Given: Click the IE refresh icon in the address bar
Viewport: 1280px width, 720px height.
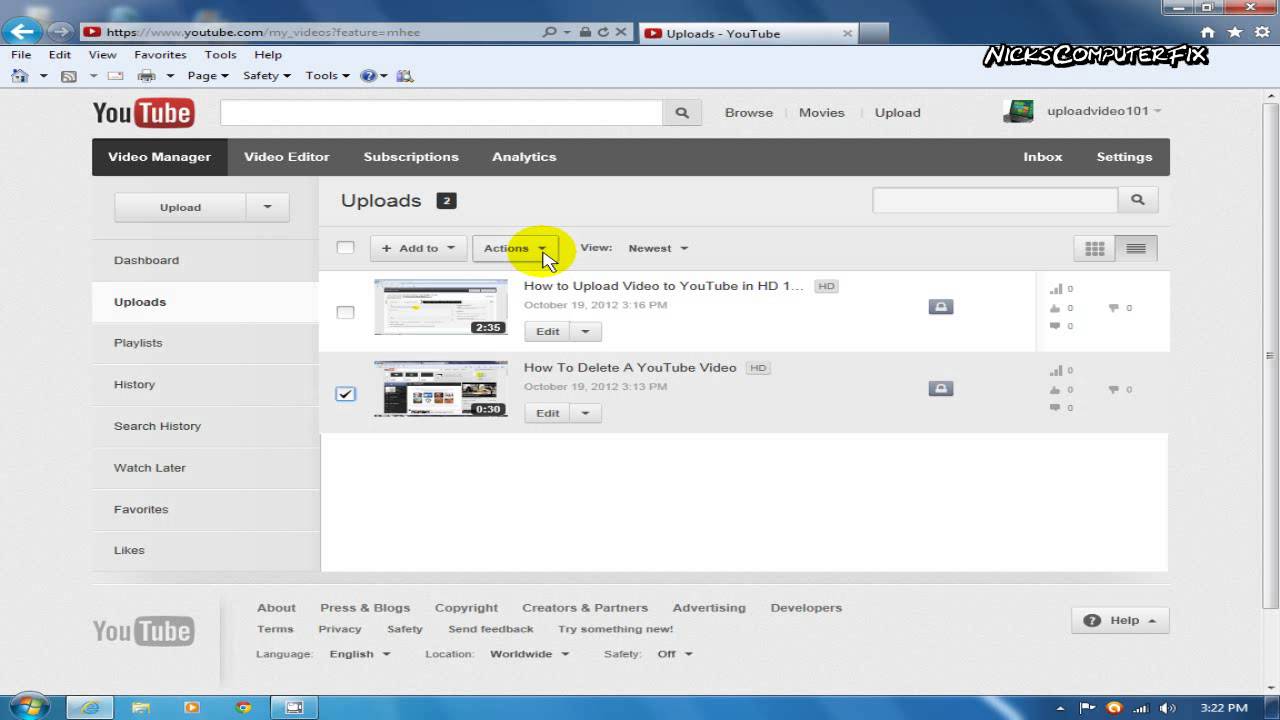Looking at the screenshot, I should click(x=603, y=32).
